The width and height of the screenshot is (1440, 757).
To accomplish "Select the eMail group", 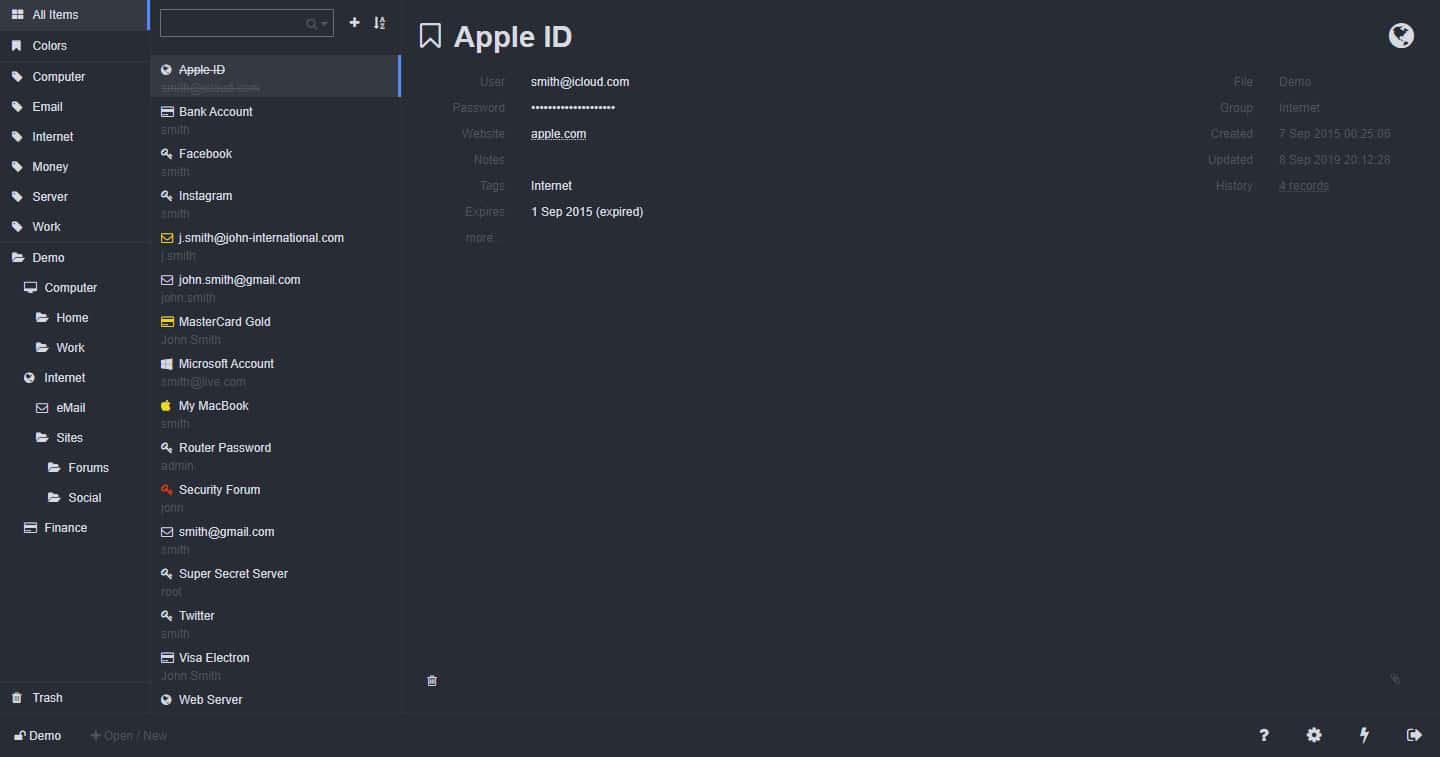I will point(75,408).
